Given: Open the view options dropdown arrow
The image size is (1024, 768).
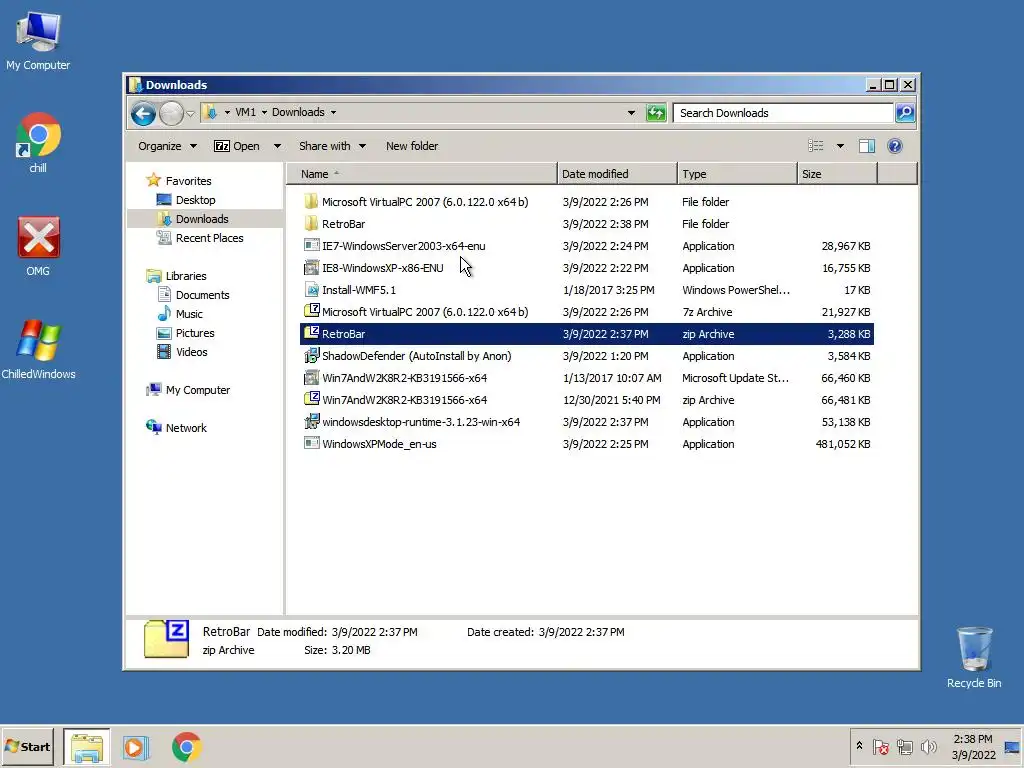Looking at the screenshot, I should [840, 146].
